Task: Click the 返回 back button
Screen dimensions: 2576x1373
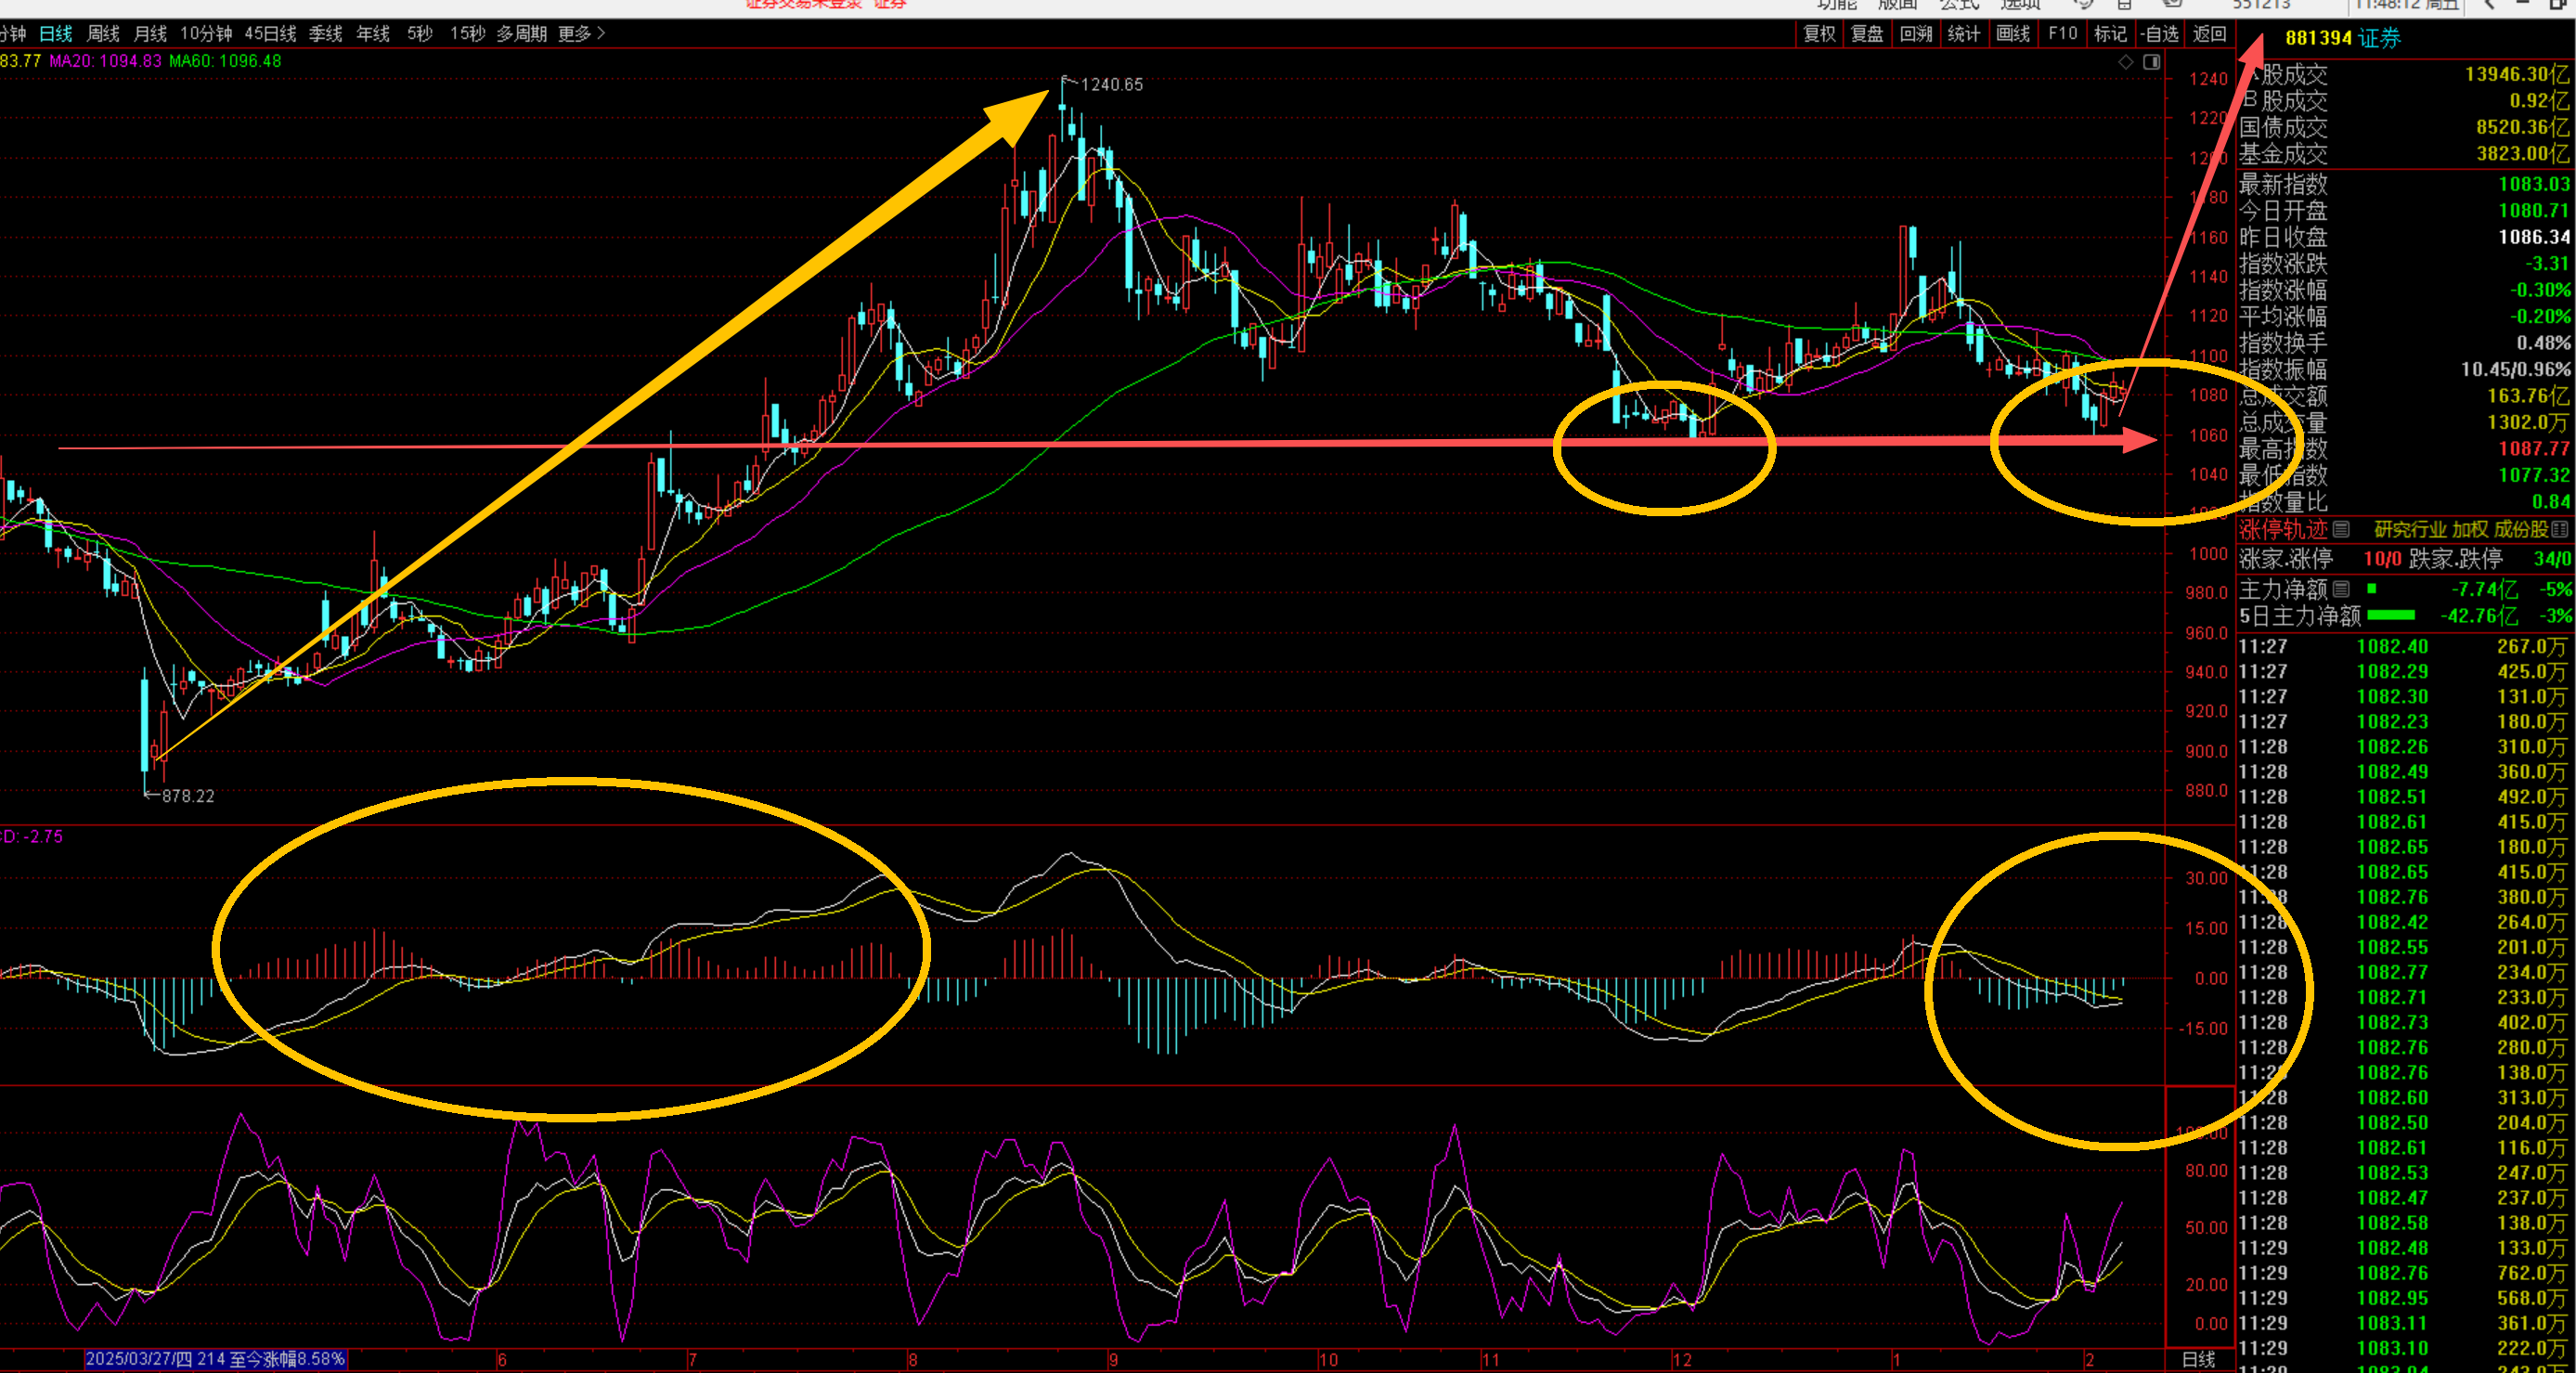Action: (x=2208, y=34)
